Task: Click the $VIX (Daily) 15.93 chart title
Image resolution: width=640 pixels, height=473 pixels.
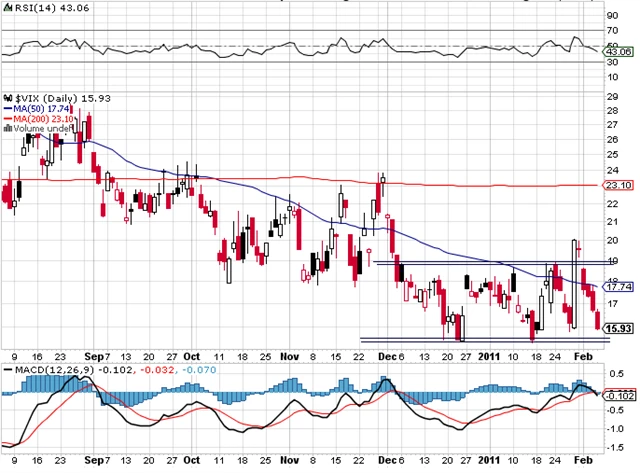Action: pyautogui.click(x=63, y=98)
